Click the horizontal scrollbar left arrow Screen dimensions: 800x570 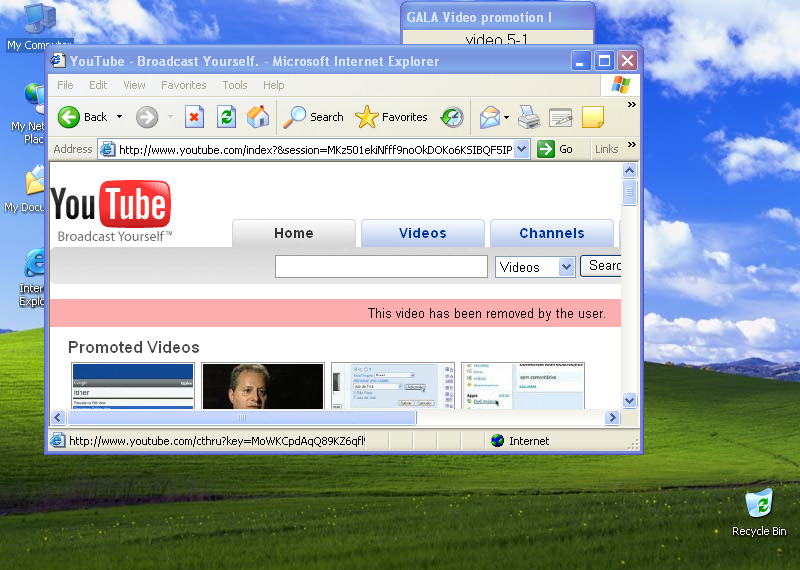point(58,417)
